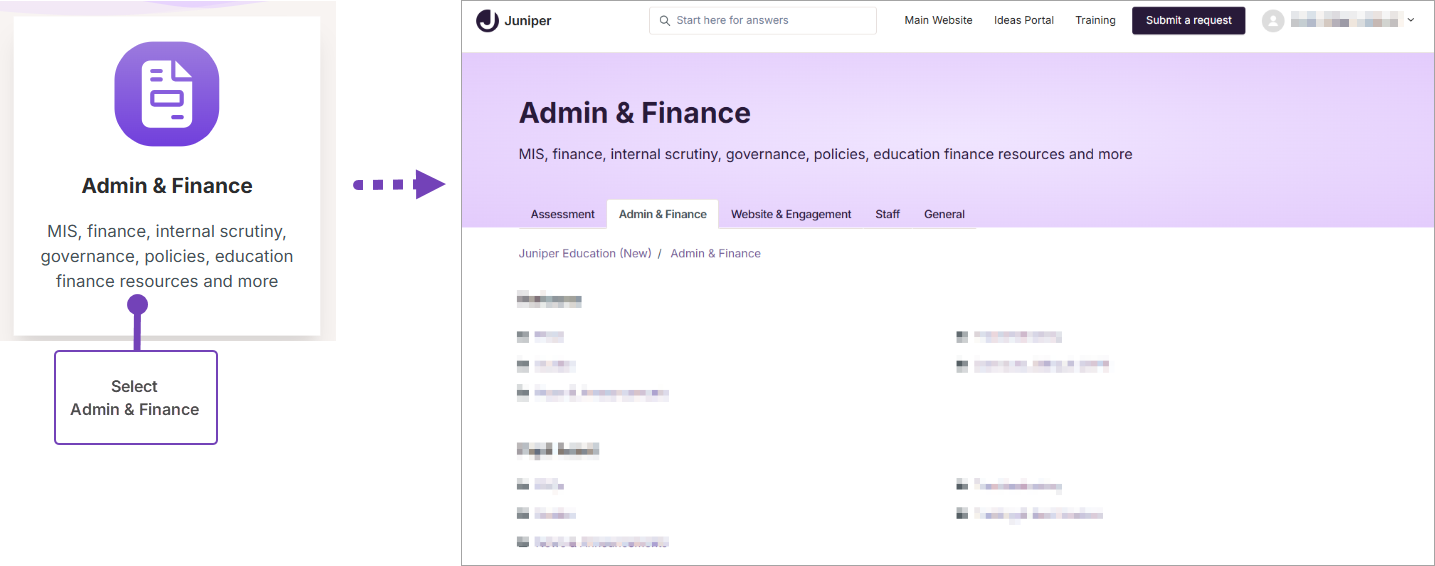Image resolution: width=1435 pixels, height=566 pixels.
Task: Open the Staff tab
Action: pyautogui.click(x=888, y=214)
